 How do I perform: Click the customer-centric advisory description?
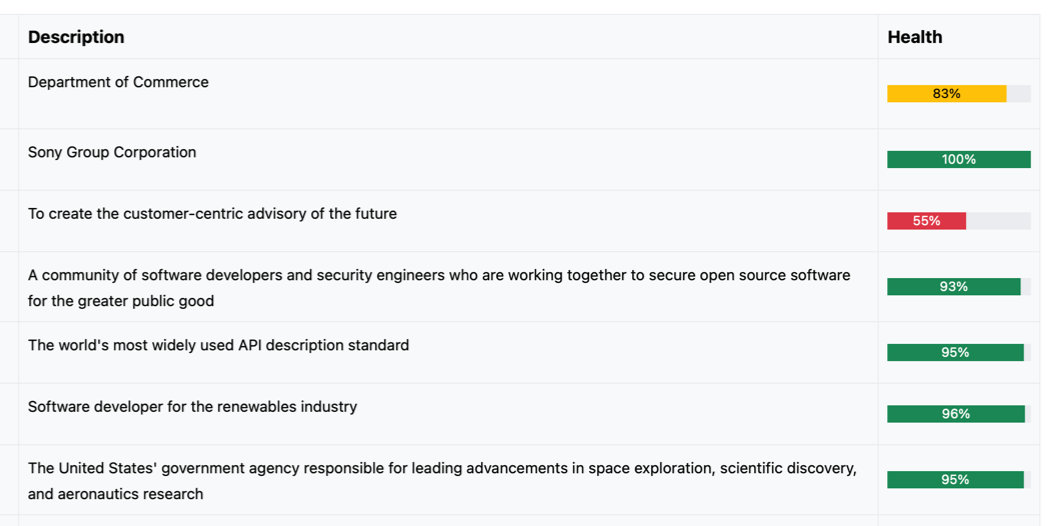pyautogui.click(x=212, y=213)
